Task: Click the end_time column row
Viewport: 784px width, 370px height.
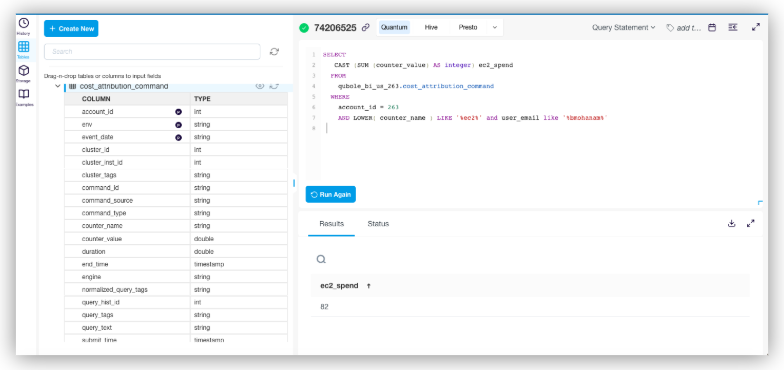Action: [x=176, y=264]
